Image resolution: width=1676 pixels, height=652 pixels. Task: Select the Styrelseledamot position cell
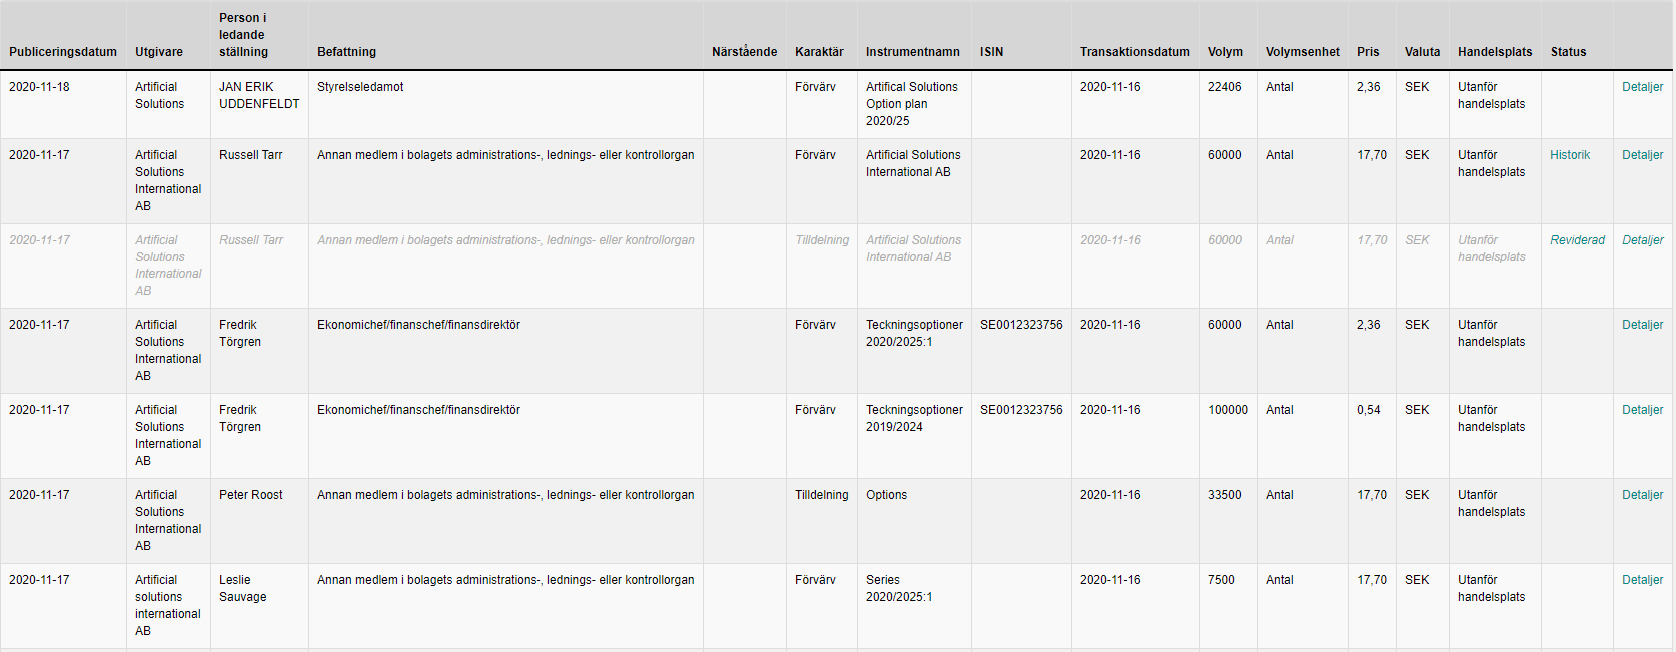[360, 87]
